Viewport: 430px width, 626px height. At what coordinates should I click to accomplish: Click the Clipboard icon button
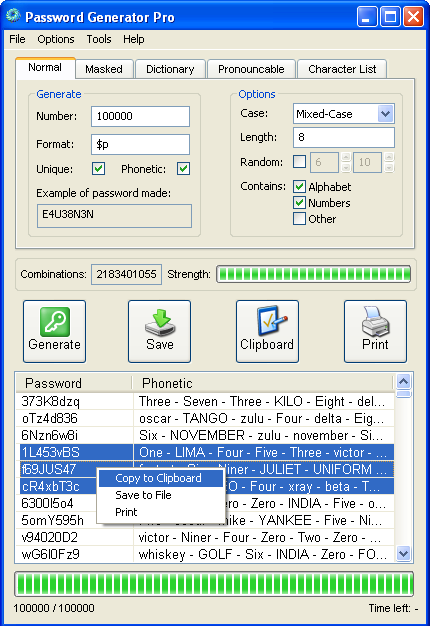267,332
